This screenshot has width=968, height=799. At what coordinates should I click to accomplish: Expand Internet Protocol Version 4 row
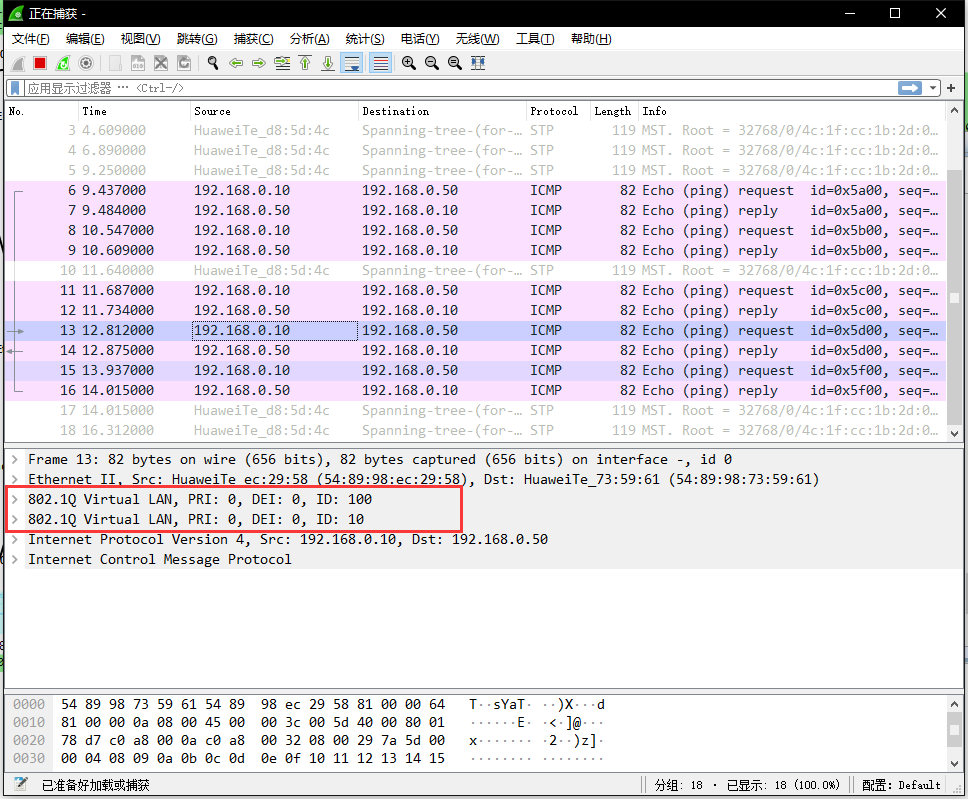pos(15,540)
